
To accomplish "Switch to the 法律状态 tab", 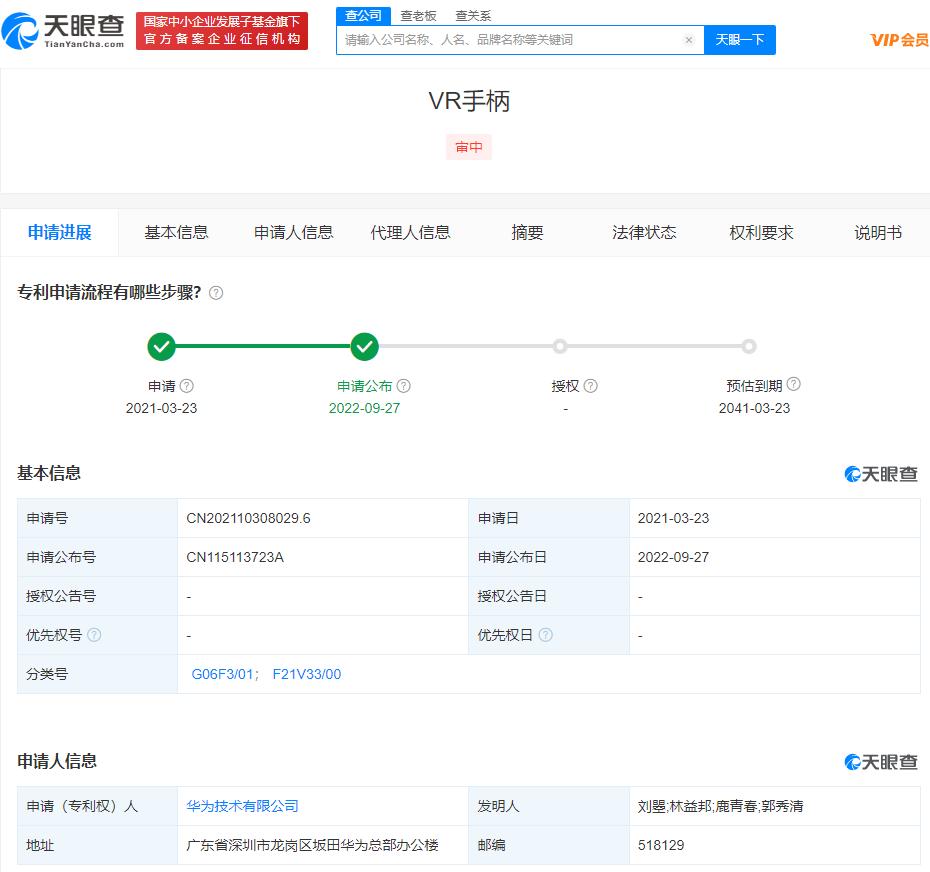I will coord(644,233).
